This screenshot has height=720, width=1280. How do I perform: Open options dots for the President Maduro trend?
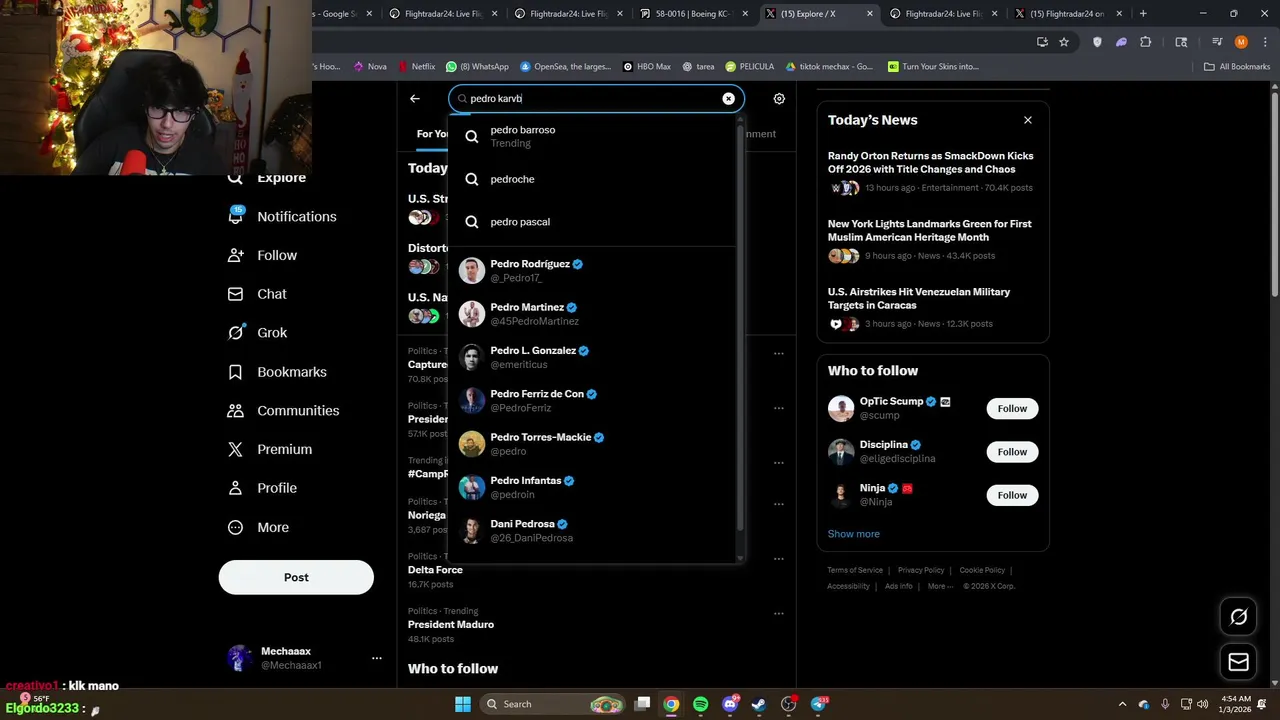pyautogui.click(x=779, y=613)
